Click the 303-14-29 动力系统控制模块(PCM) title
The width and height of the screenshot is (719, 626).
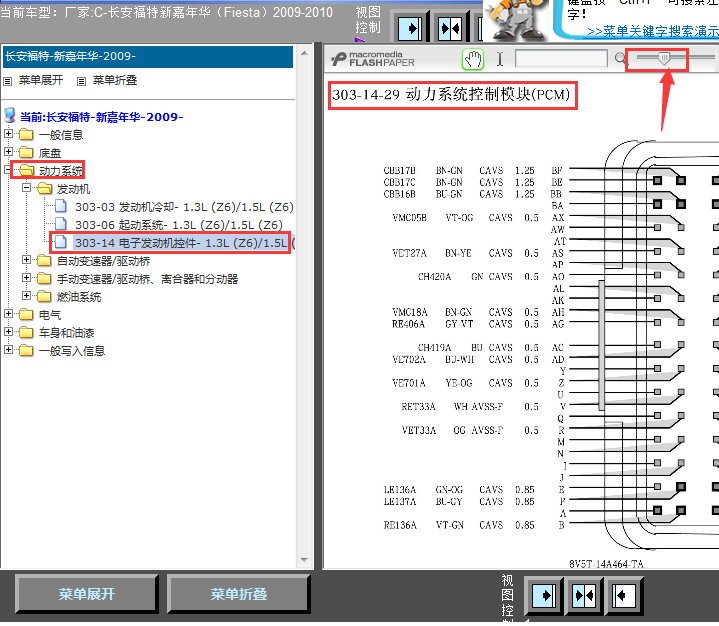pos(451,95)
